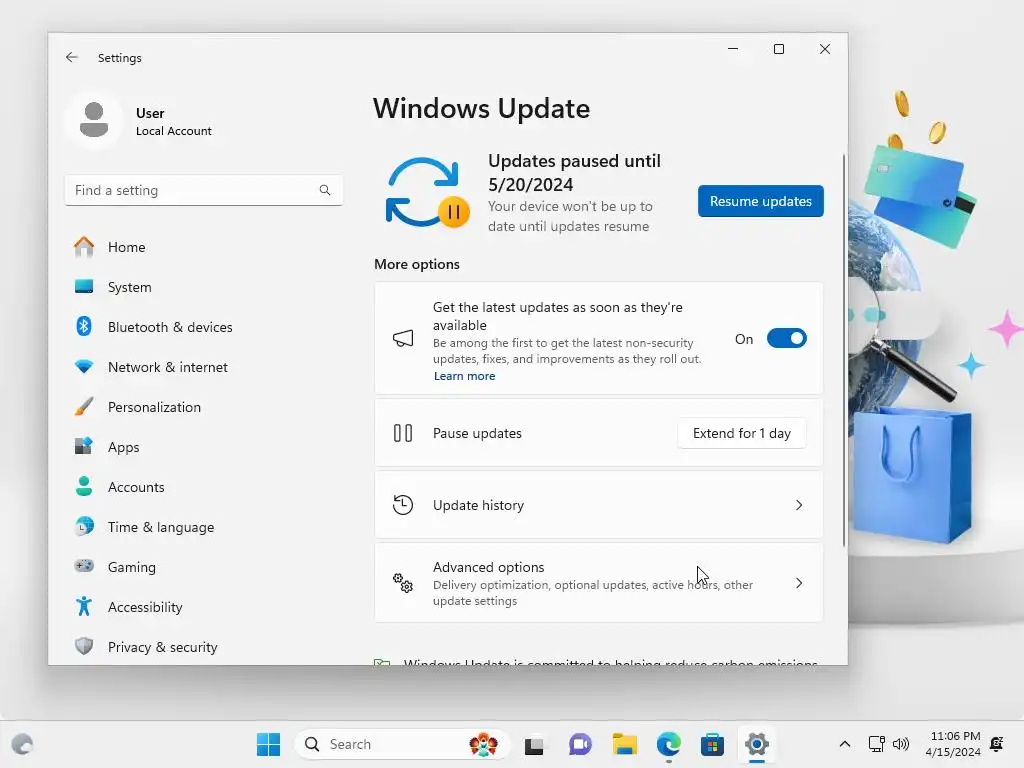Open Network & internet settings
This screenshot has height=768, width=1024.
pos(202,366)
